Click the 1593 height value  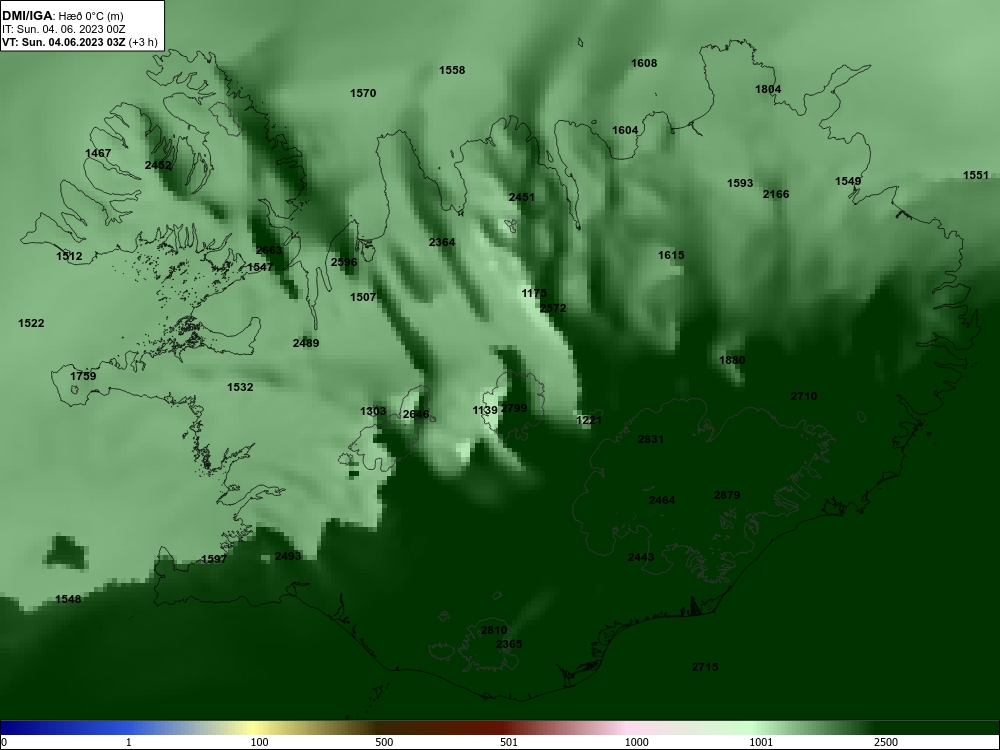pos(740,183)
